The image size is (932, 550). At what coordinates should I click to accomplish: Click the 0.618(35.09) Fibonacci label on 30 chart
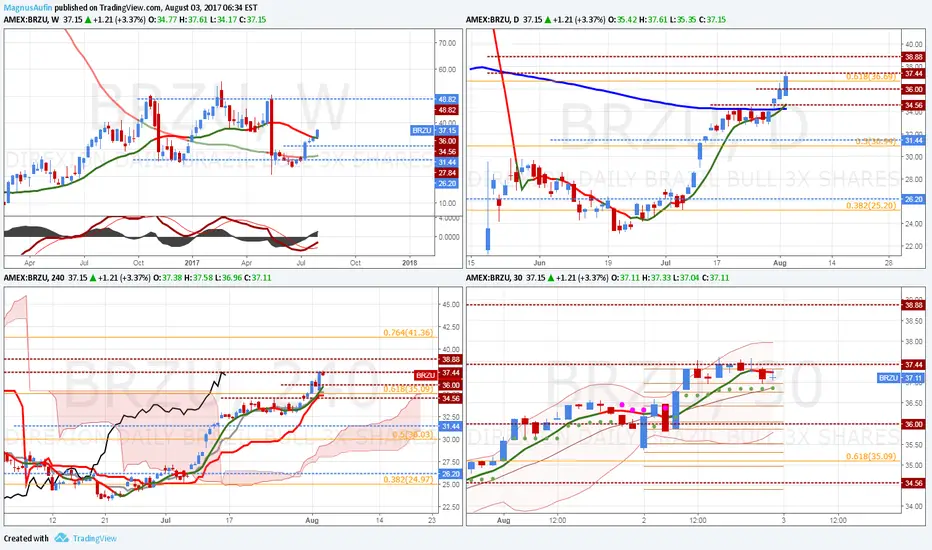[x=871, y=457]
